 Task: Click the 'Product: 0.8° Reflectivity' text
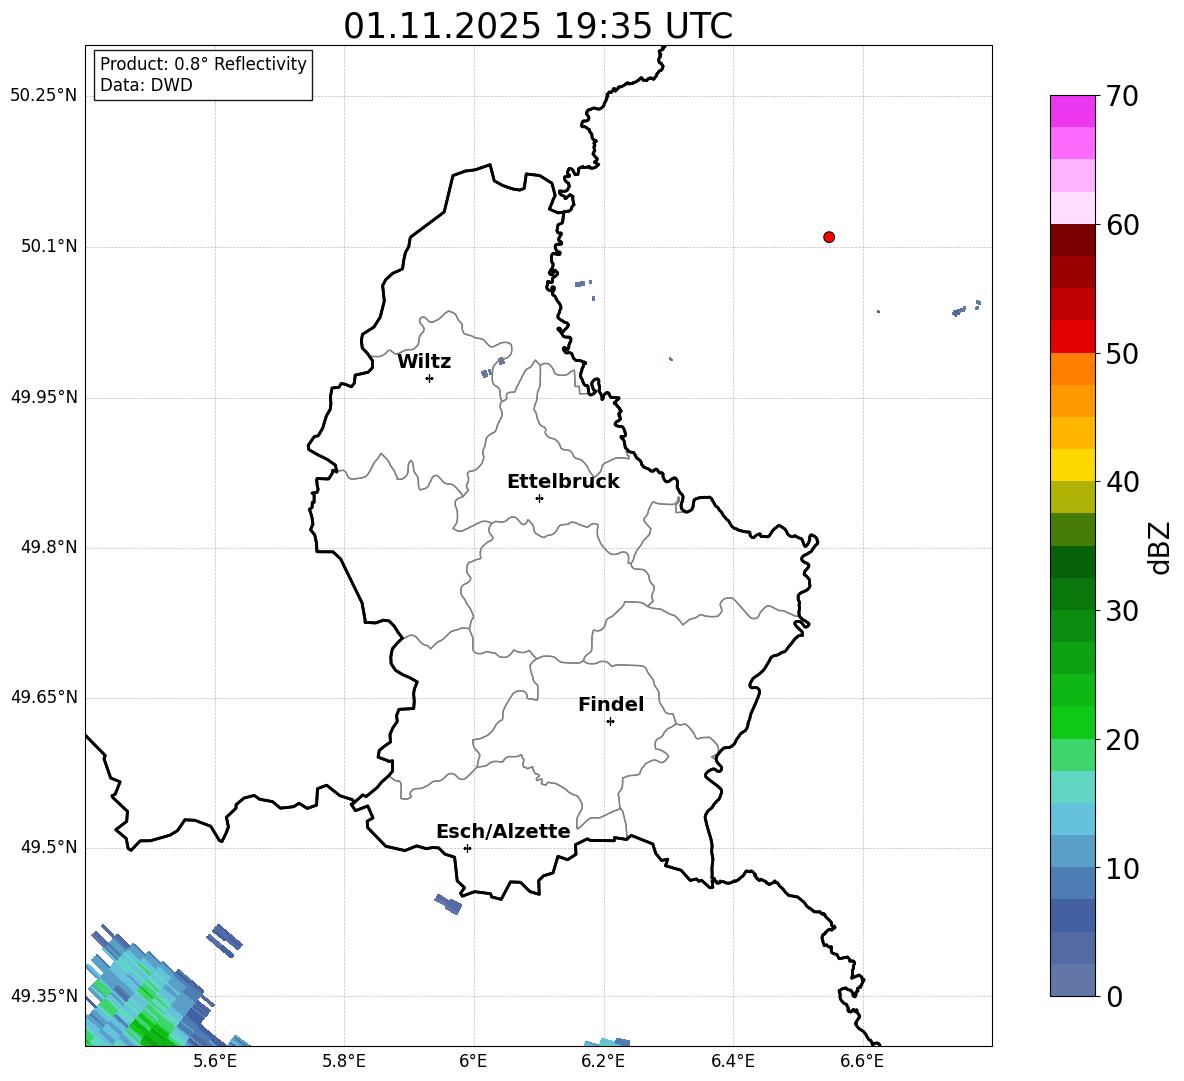point(203,64)
